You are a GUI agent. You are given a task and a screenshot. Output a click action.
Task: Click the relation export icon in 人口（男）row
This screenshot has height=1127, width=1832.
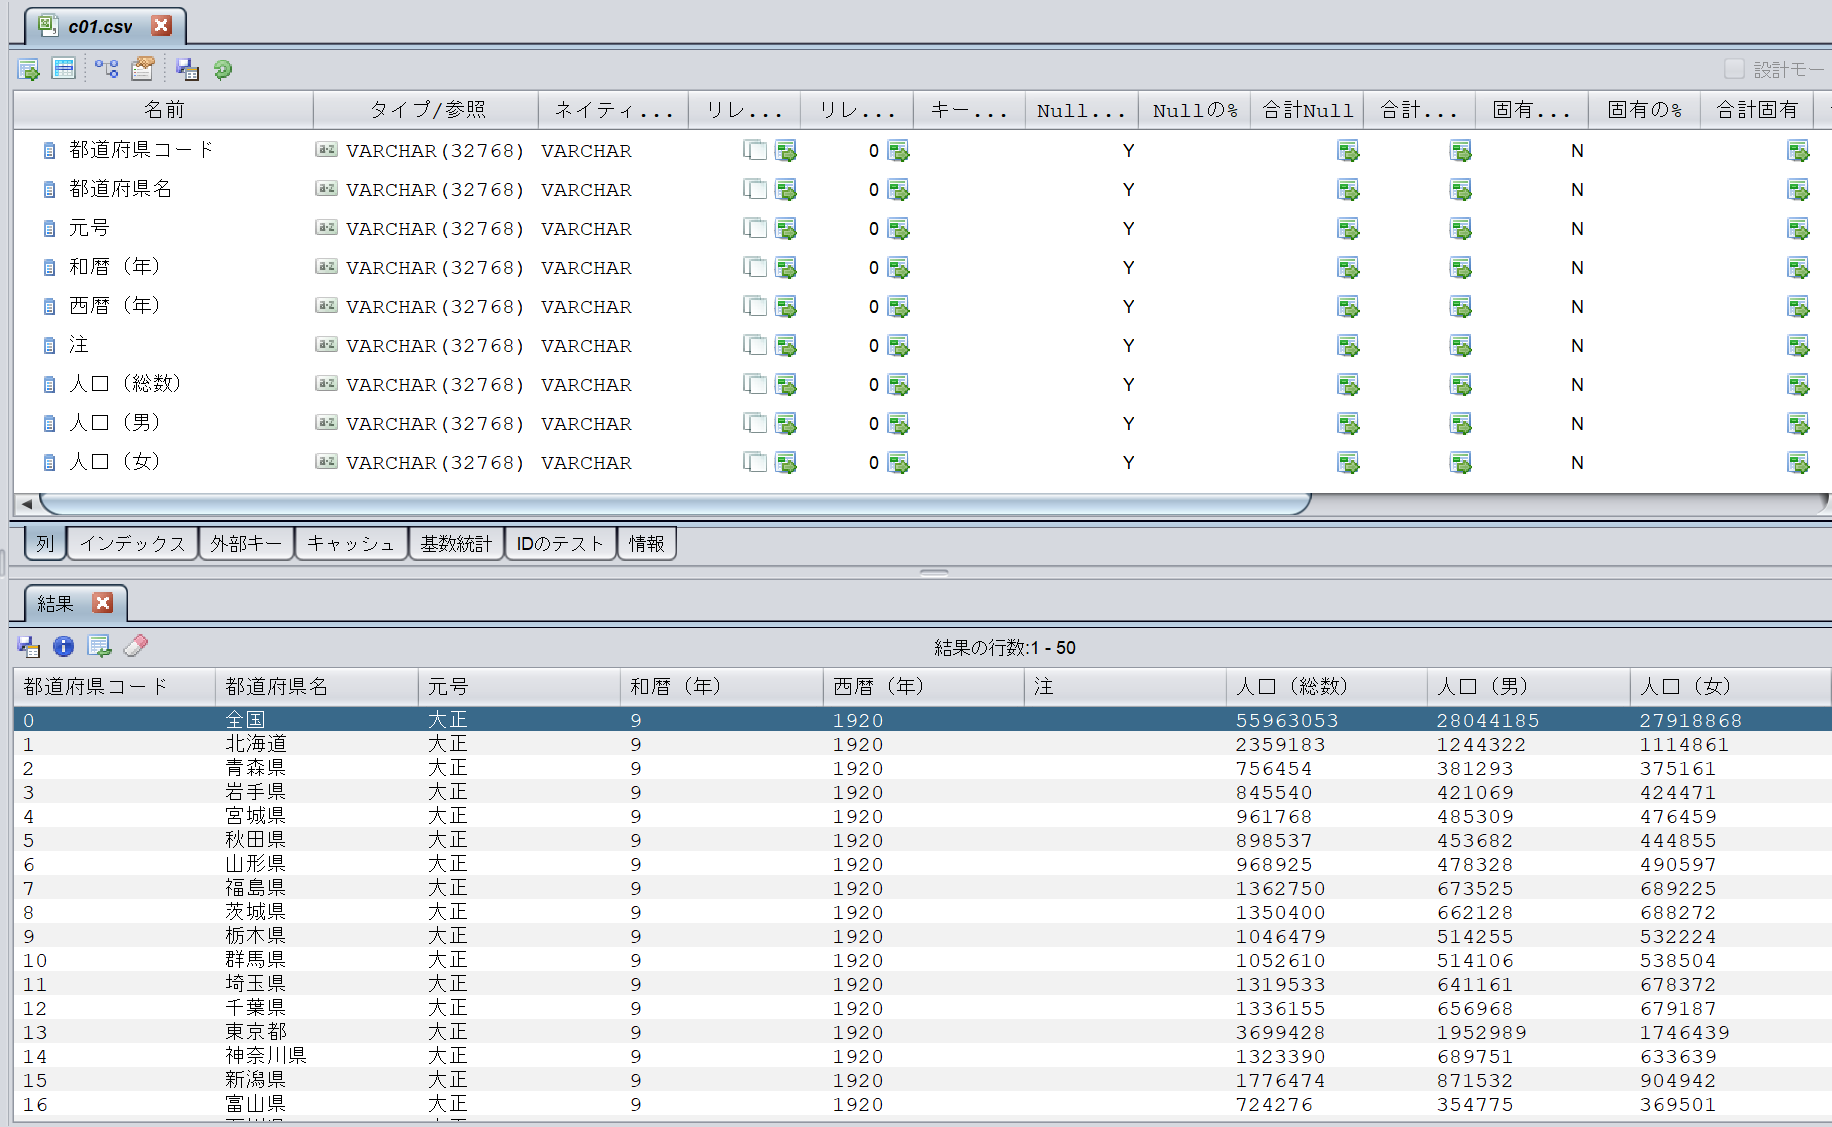[x=786, y=424]
